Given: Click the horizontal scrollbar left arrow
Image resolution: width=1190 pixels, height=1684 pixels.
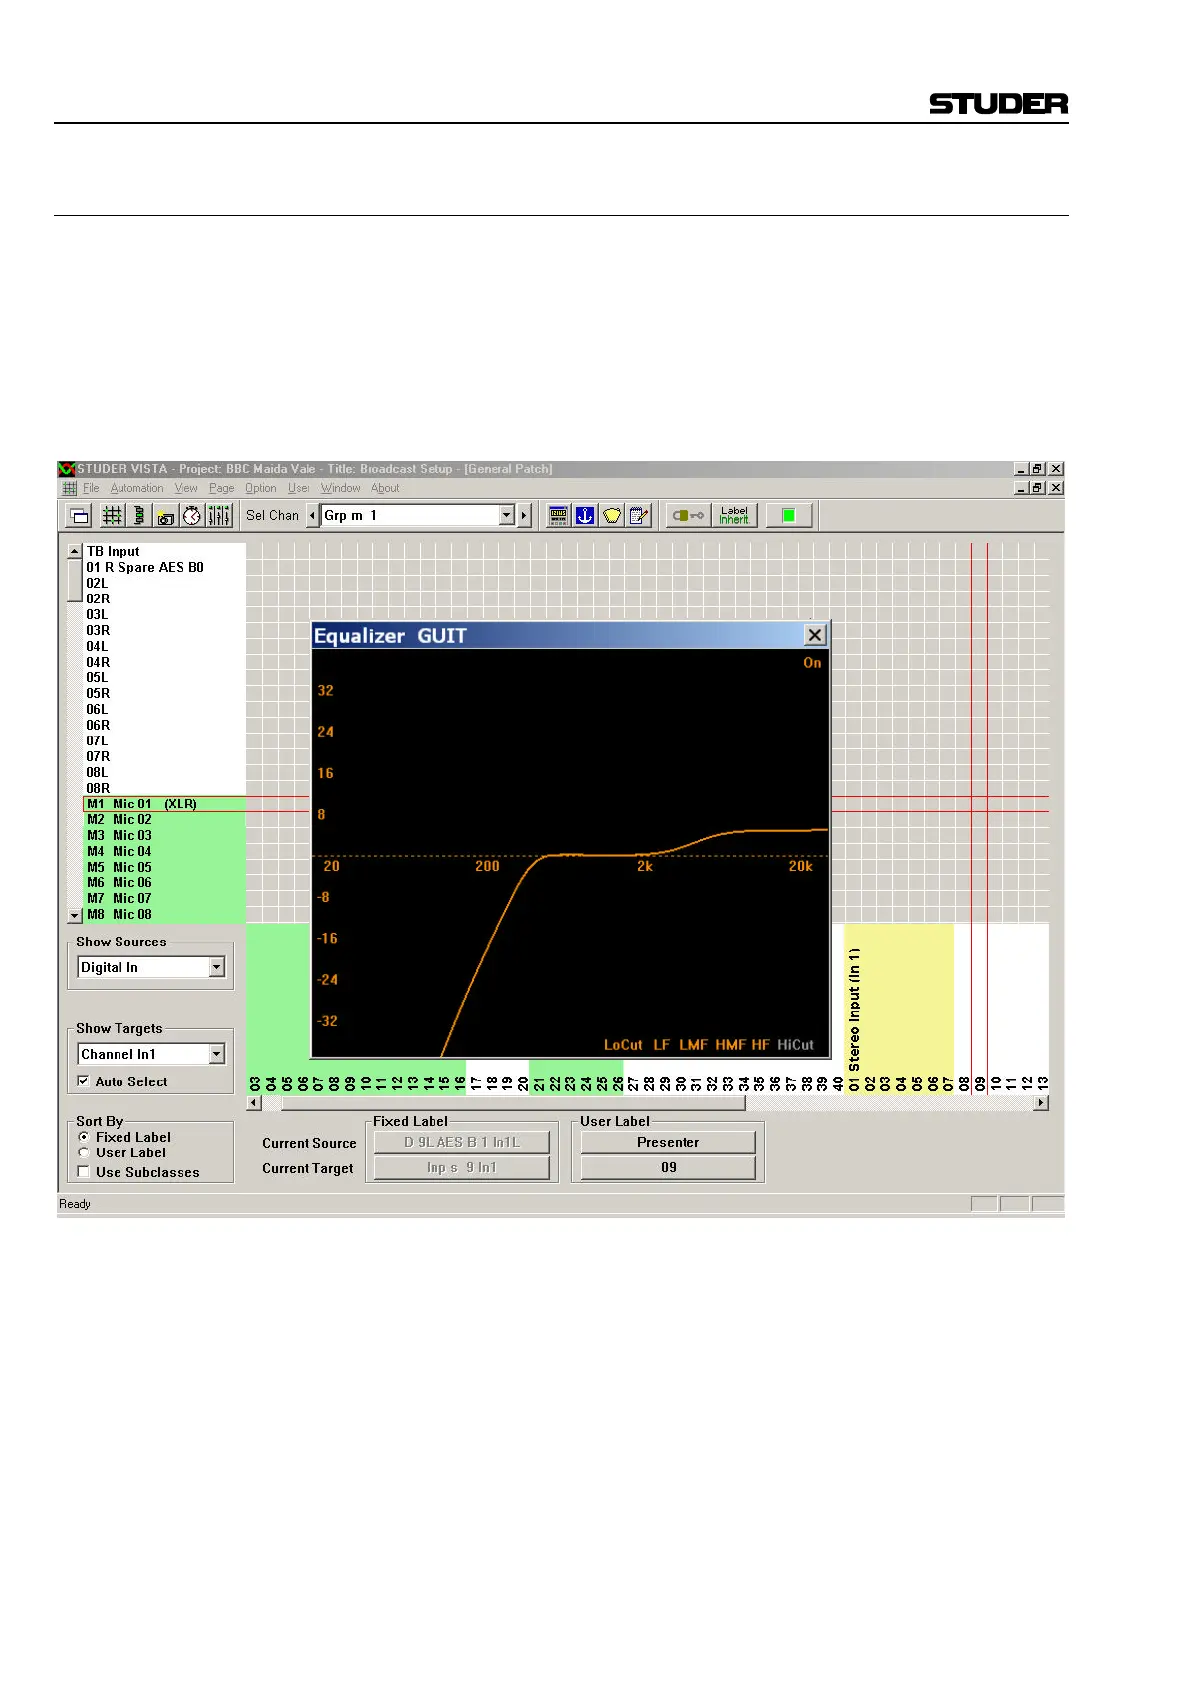Looking at the screenshot, I should pyautogui.click(x=254, y=1103).
